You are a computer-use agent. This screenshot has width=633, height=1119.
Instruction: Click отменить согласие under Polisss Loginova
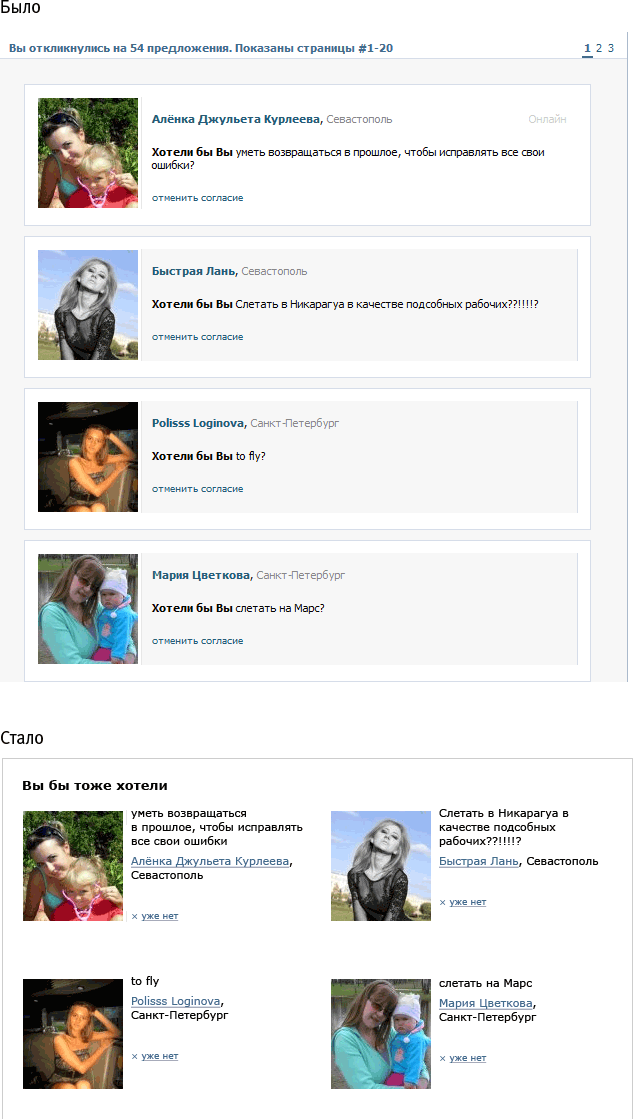[x=198, y=489]
